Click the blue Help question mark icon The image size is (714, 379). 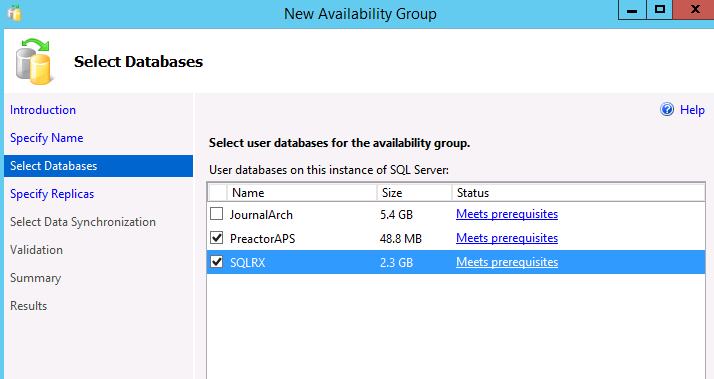667,109
